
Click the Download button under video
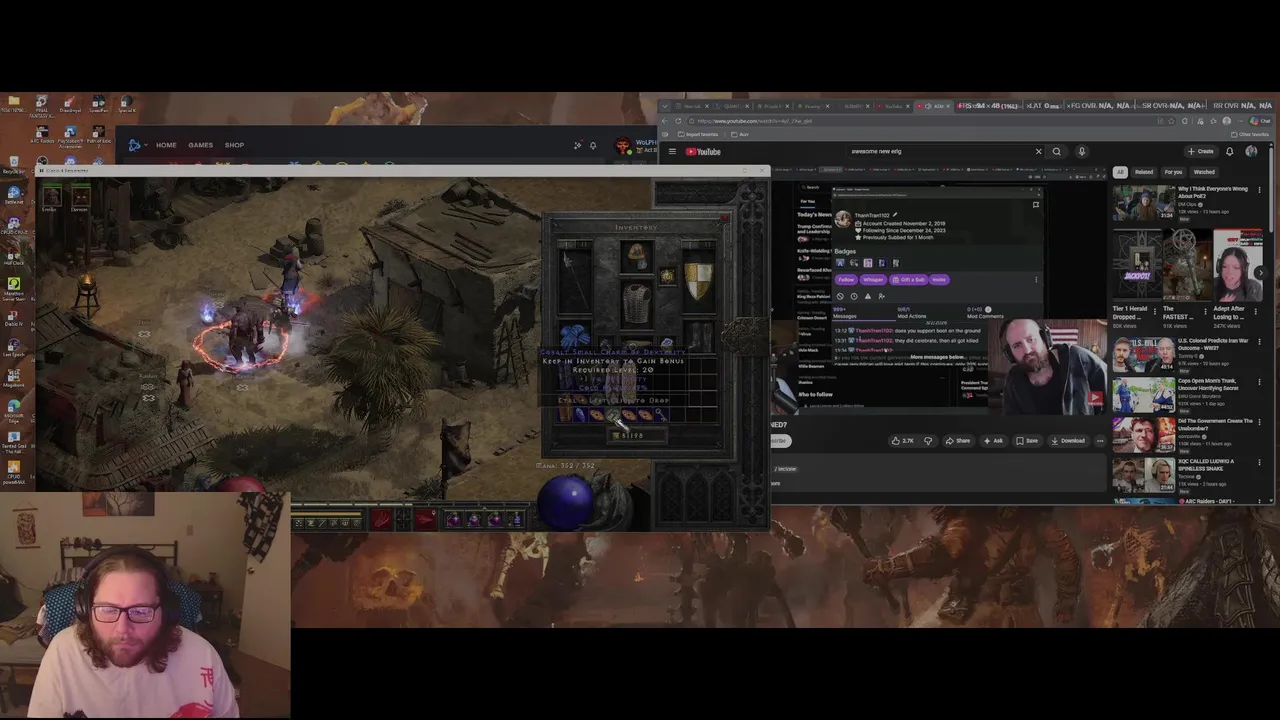(1068, 441)
